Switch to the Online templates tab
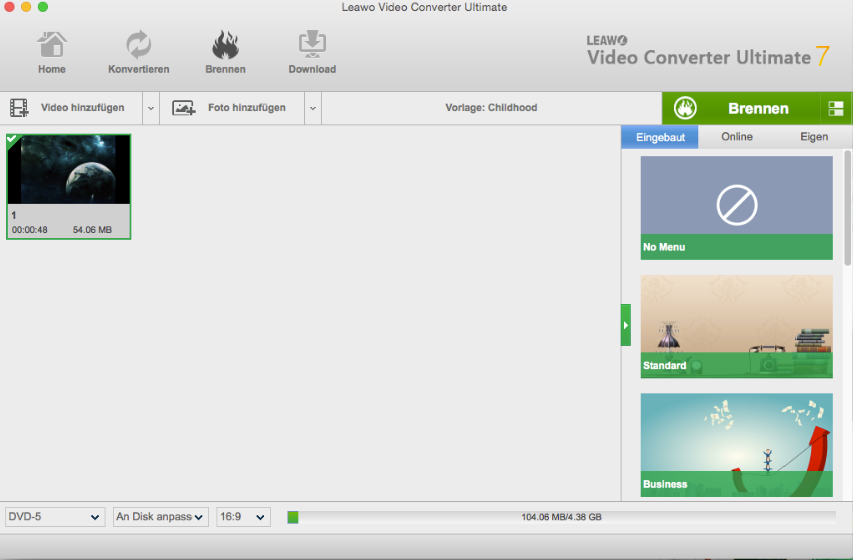Image resolution: width=853 pixels, height=560 pixels. tap(737, 137)
